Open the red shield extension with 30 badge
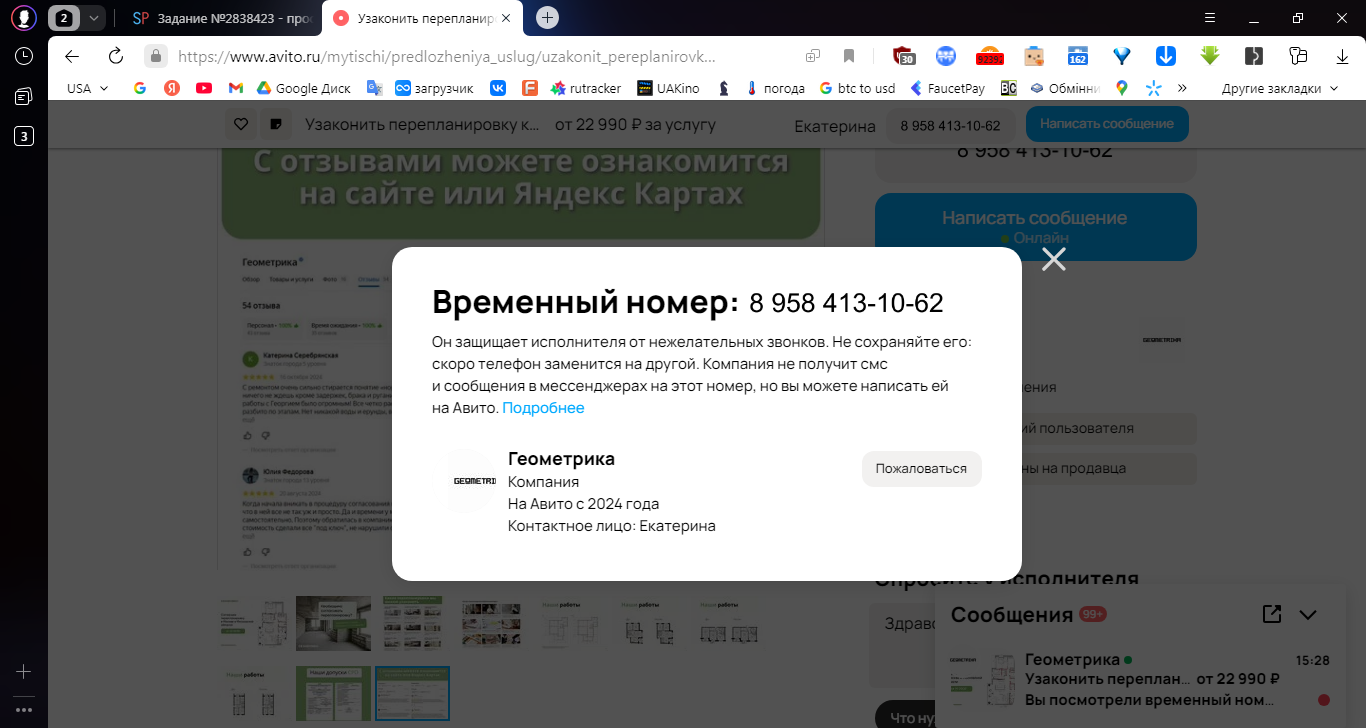The image size is (1366, 728). (x=904, y=56)
